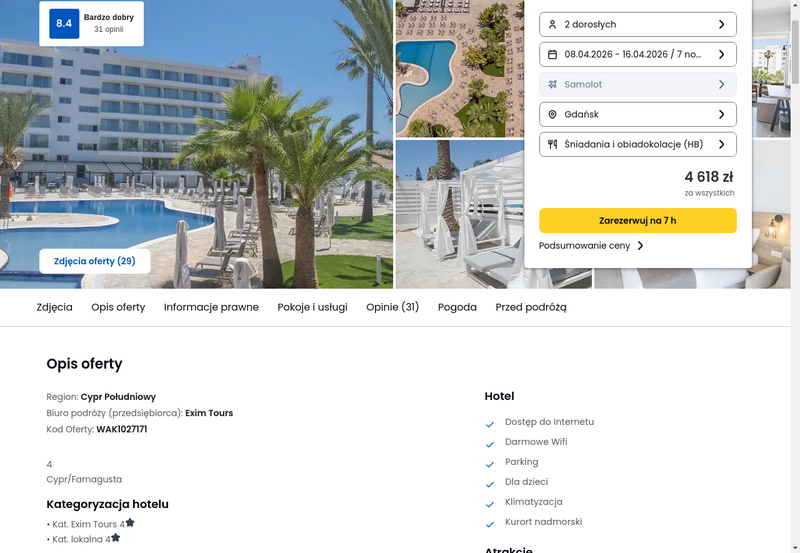Open the travel dates 08.04.2026 selector
The height and width of the screenshot is (553, 800).
pyautogui.click(x=638, y=55)
